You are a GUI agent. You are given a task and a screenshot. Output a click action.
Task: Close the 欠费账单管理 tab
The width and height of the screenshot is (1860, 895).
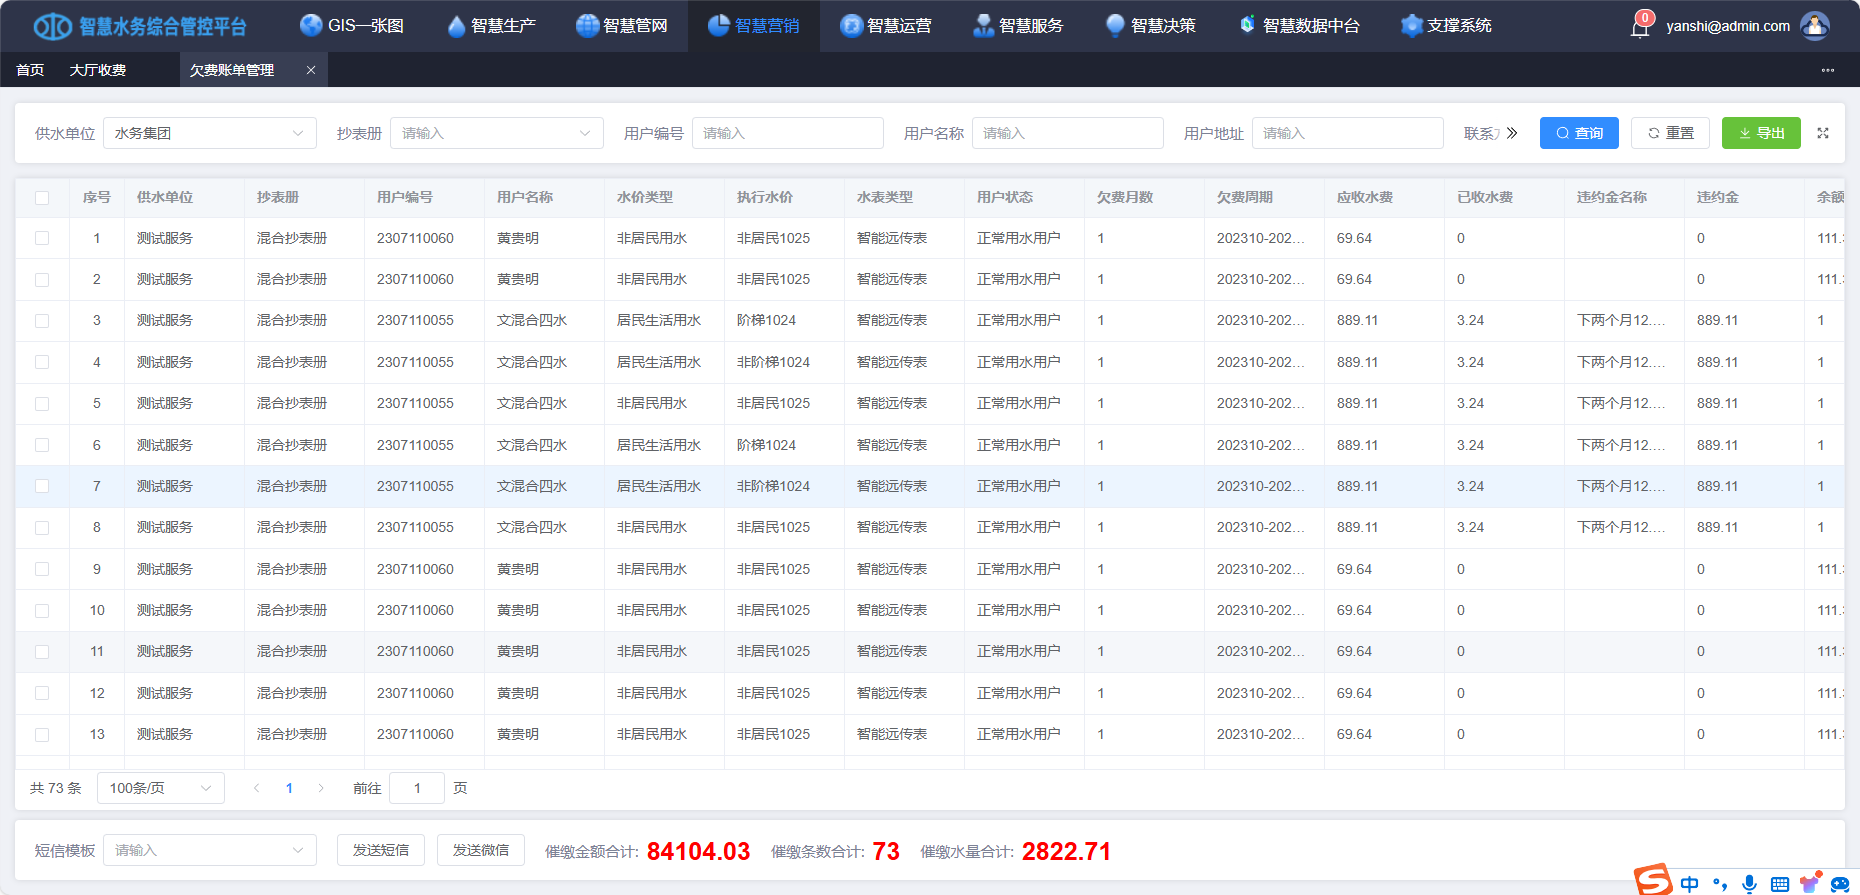pos(311,70)
